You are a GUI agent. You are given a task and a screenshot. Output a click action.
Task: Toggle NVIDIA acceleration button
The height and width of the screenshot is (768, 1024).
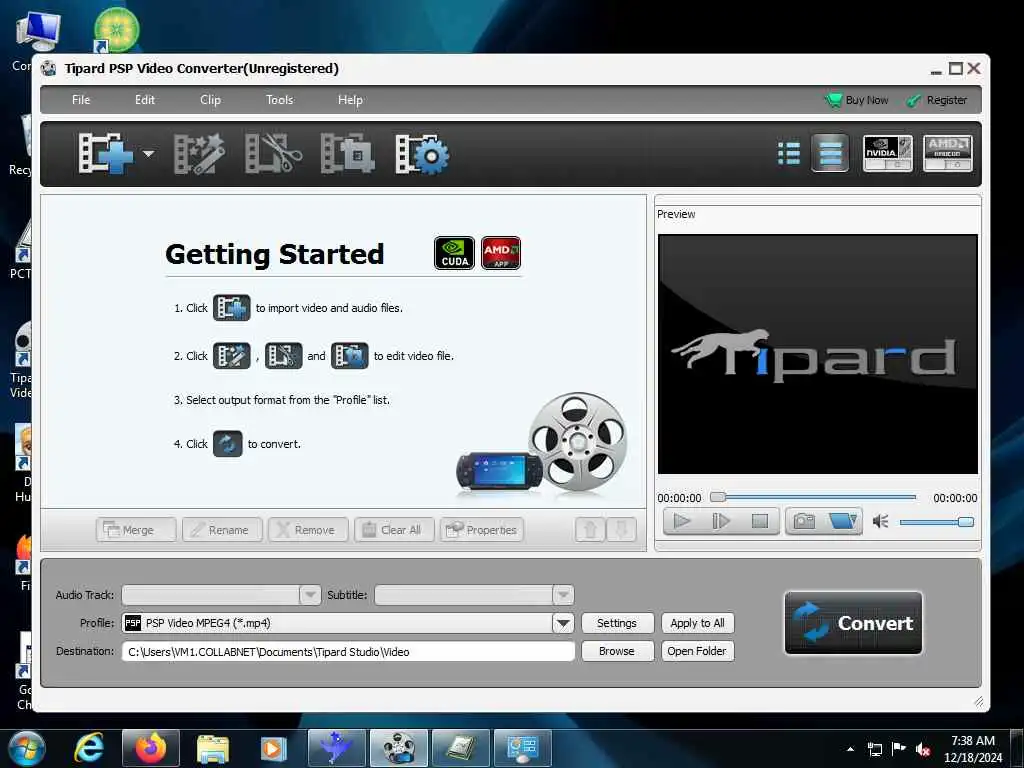tap(888, 153)
